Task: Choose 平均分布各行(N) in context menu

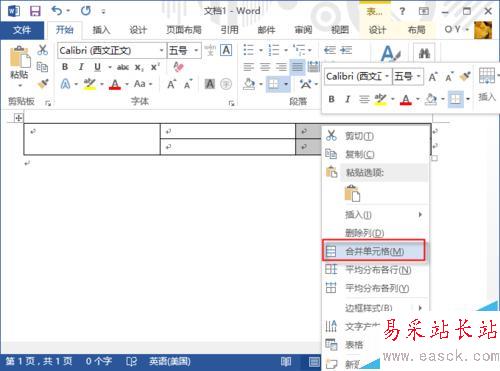Action: click(378, 270)
